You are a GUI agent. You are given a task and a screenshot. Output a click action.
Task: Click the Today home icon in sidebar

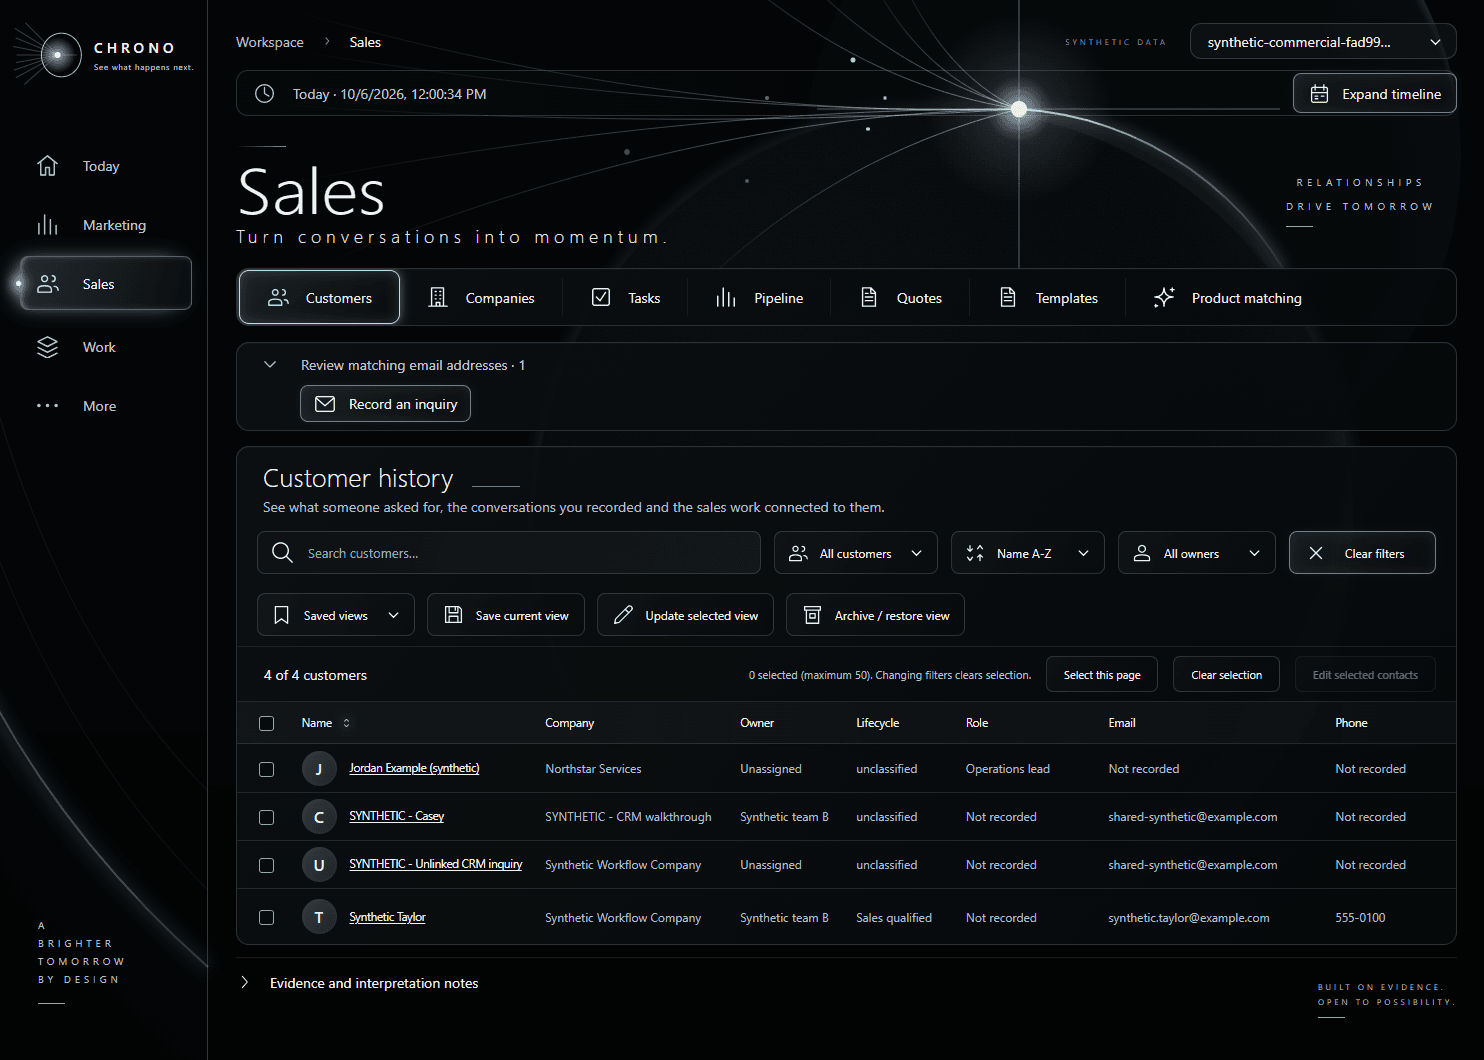tap(47, 166)
